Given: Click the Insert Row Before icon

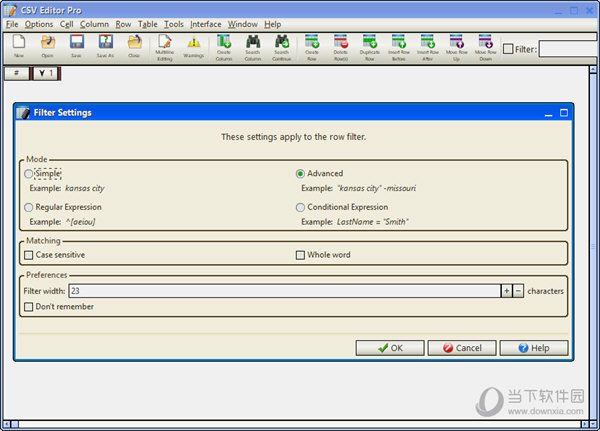Looking at the screenshot, I should point(399,48).
